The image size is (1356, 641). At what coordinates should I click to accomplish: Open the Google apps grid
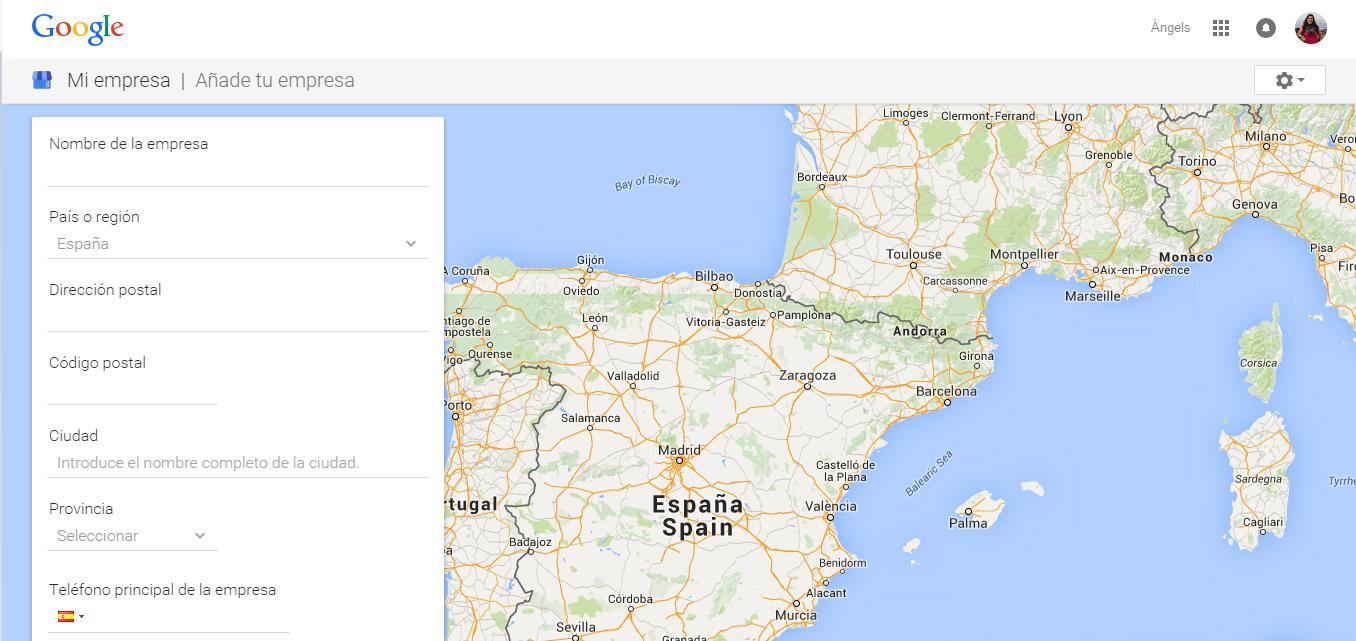(1220, 28)
